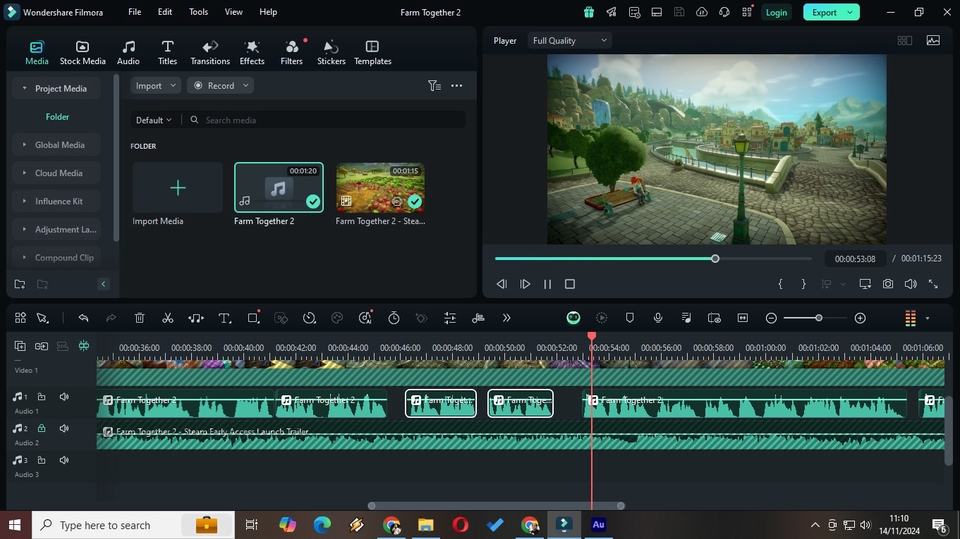The width and height of the screenshot is (960, 539).
Task: Select the Farm Together 2 audio thumbnail
Action: (278, 188)
